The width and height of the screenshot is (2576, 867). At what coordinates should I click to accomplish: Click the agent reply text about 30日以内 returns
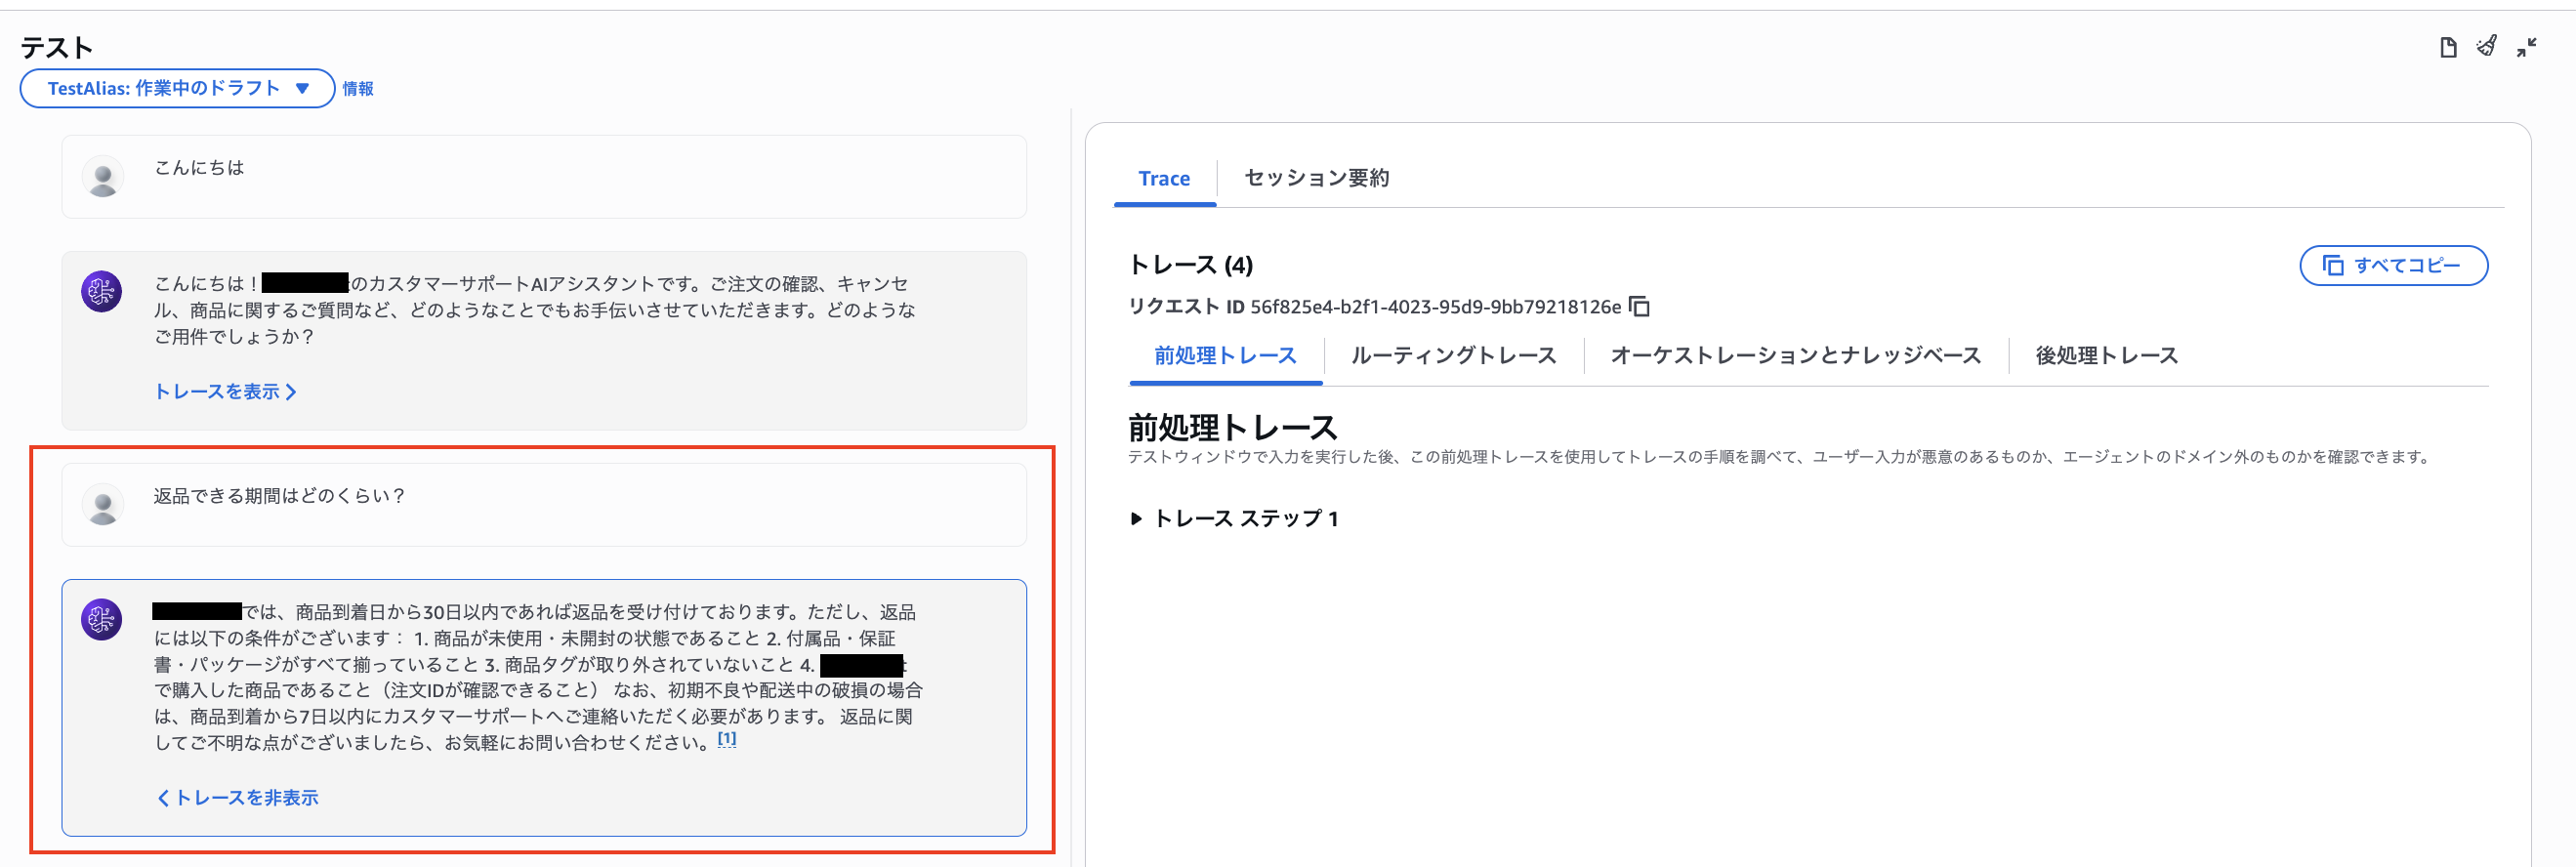click(538, 677)
